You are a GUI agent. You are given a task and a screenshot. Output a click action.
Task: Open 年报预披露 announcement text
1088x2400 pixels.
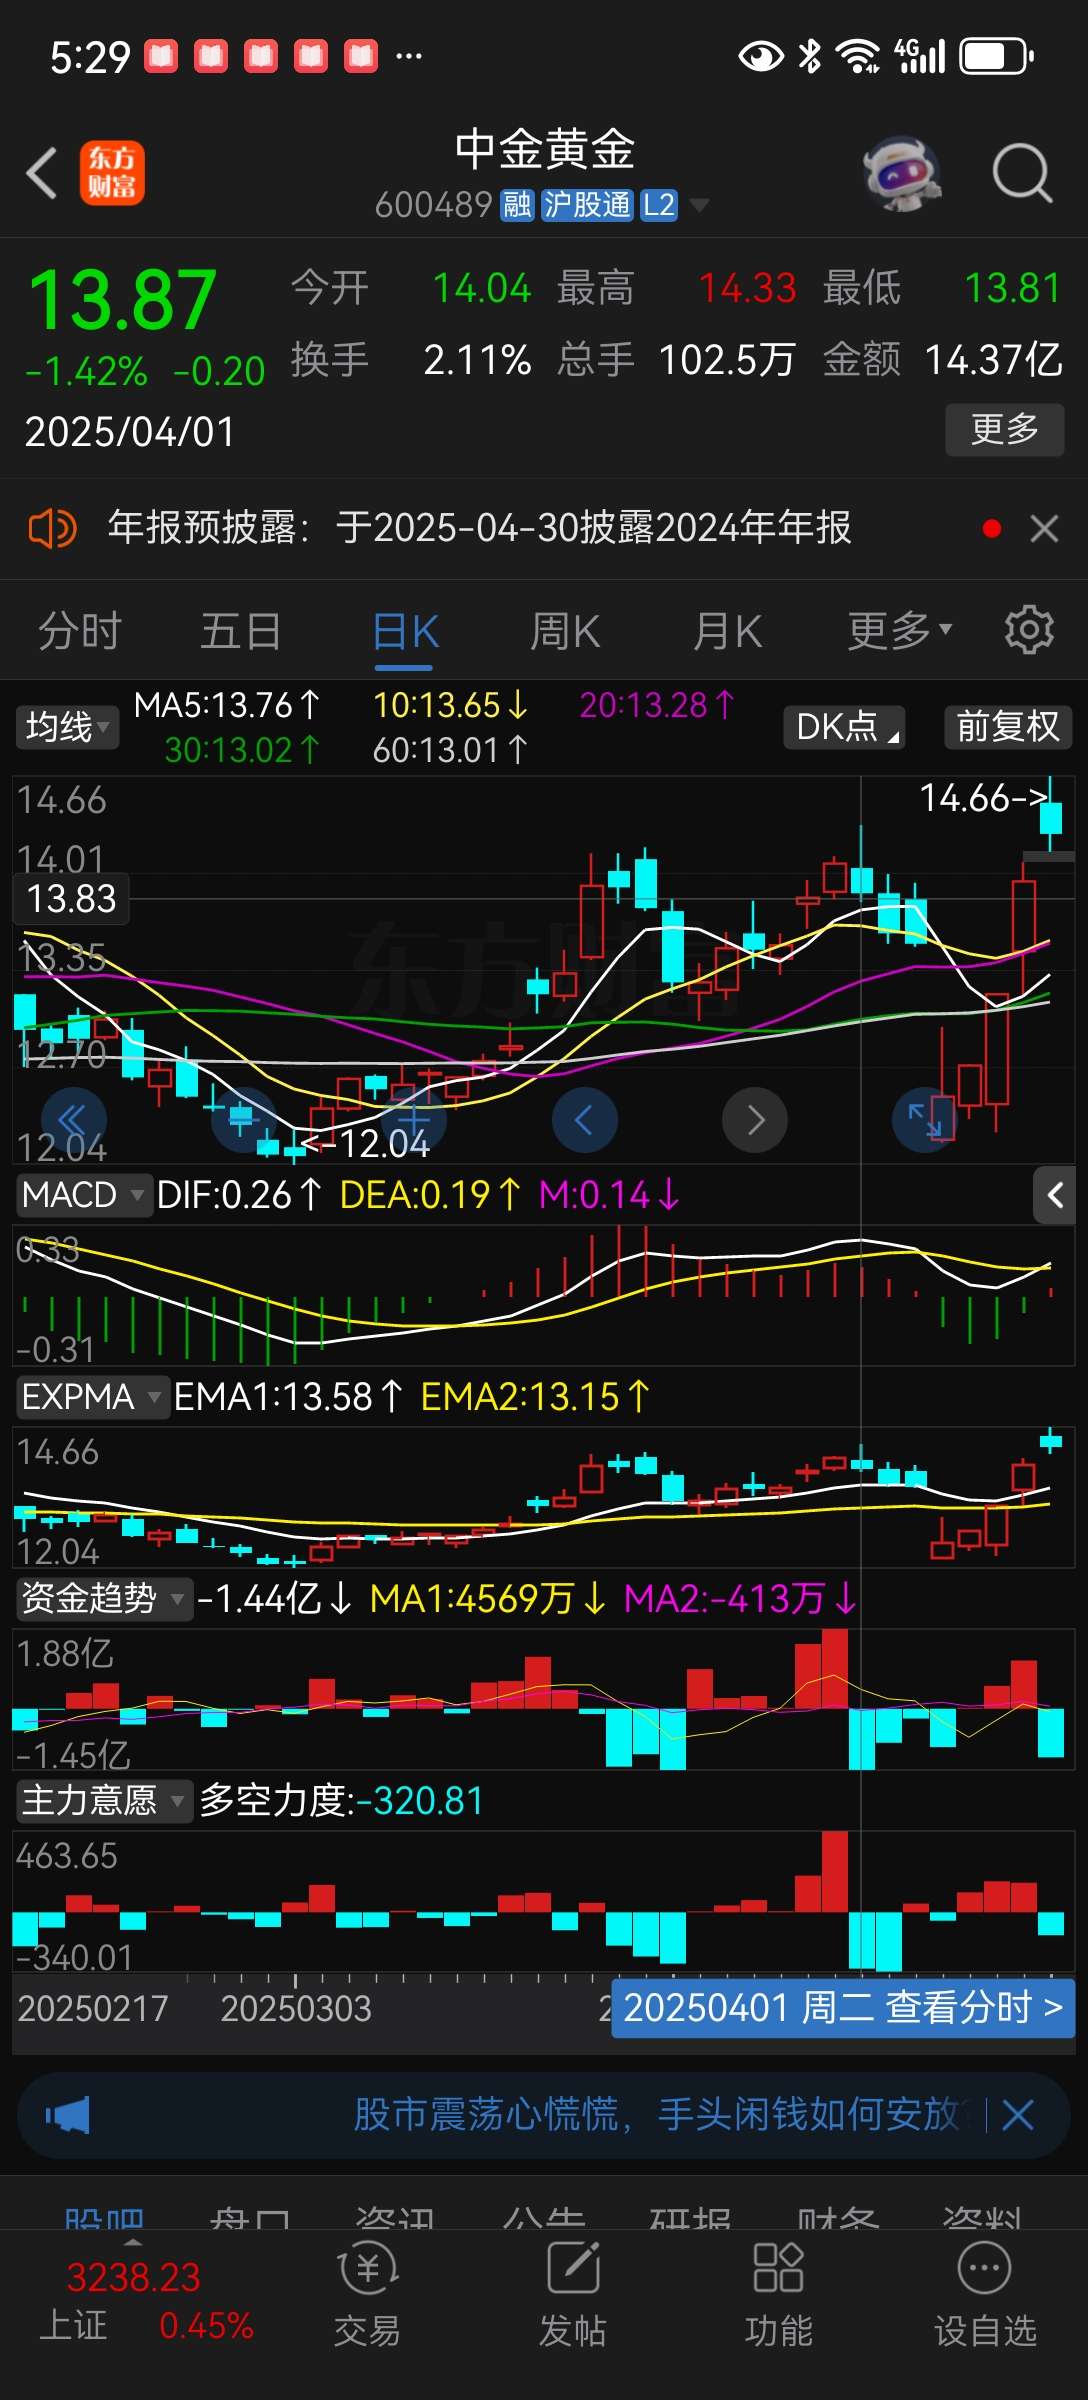(x=480, y=528)
